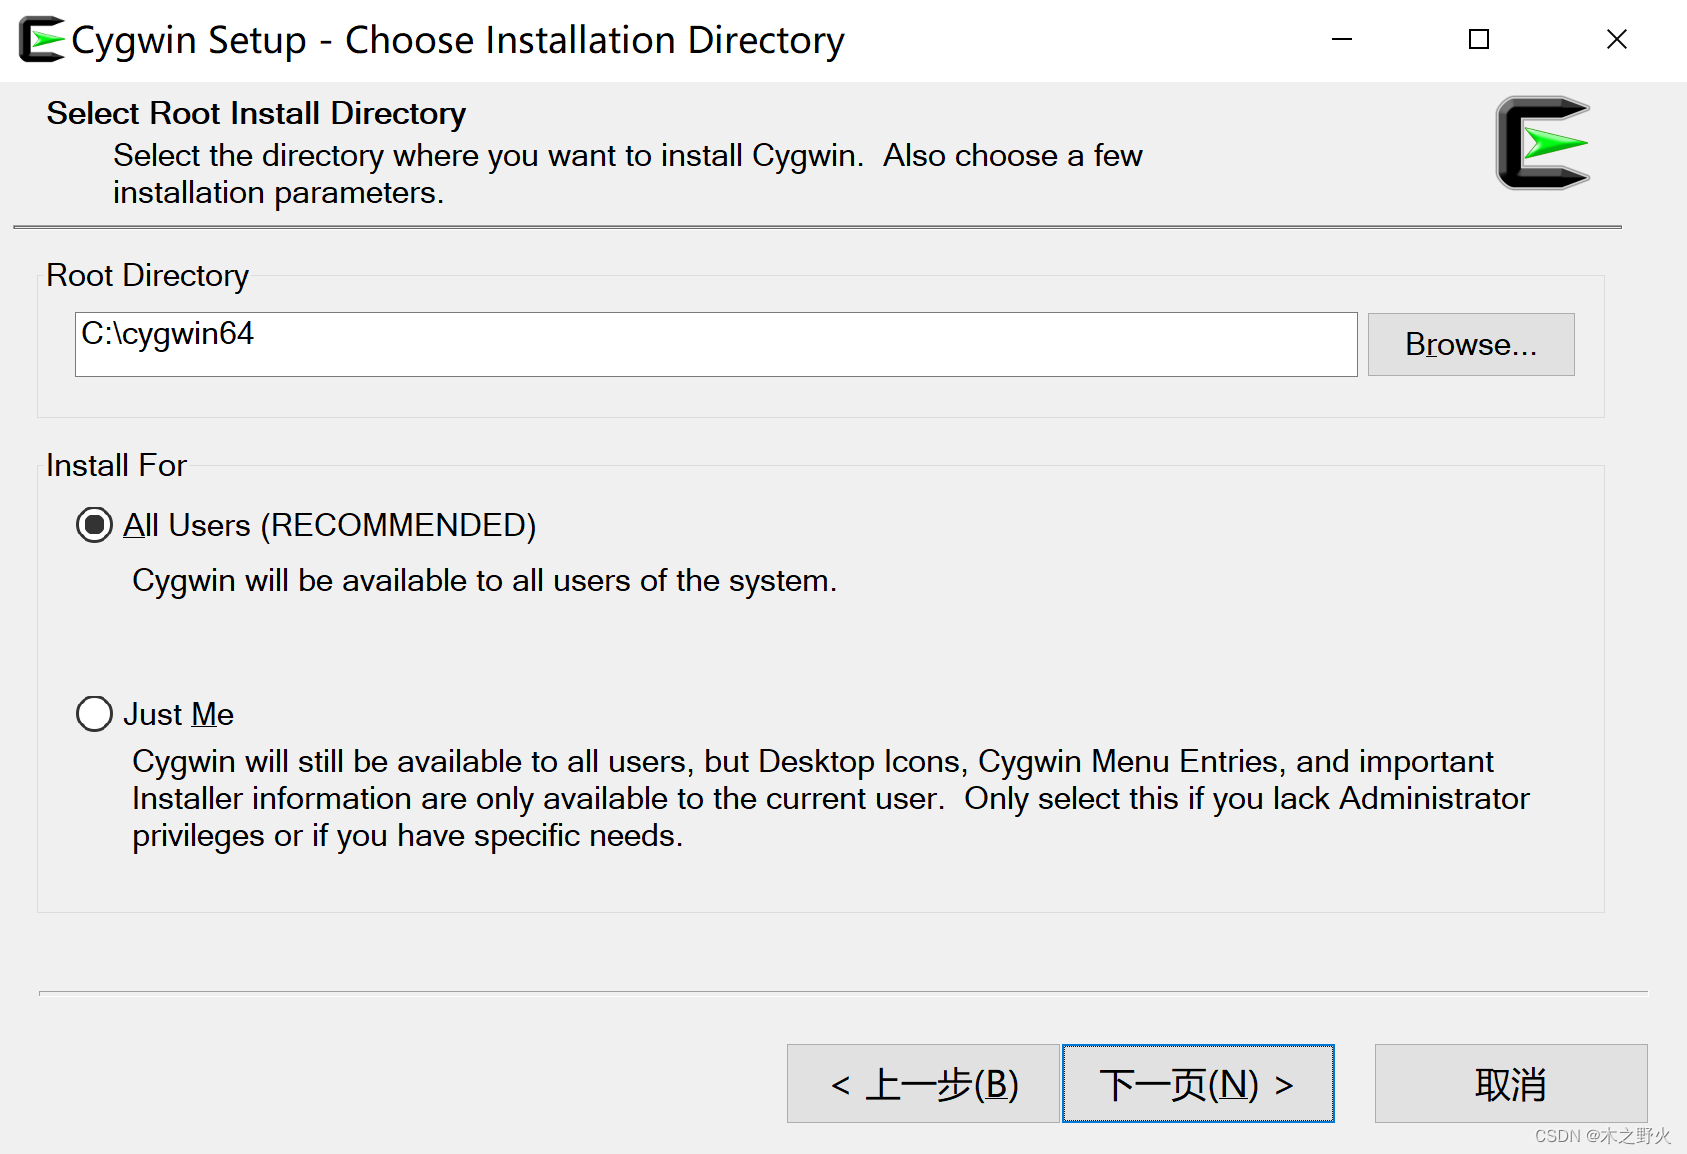Screen dimensions: 1687x1154
Task: Open the Browse... directory picker
Action: click(1471, 344)
